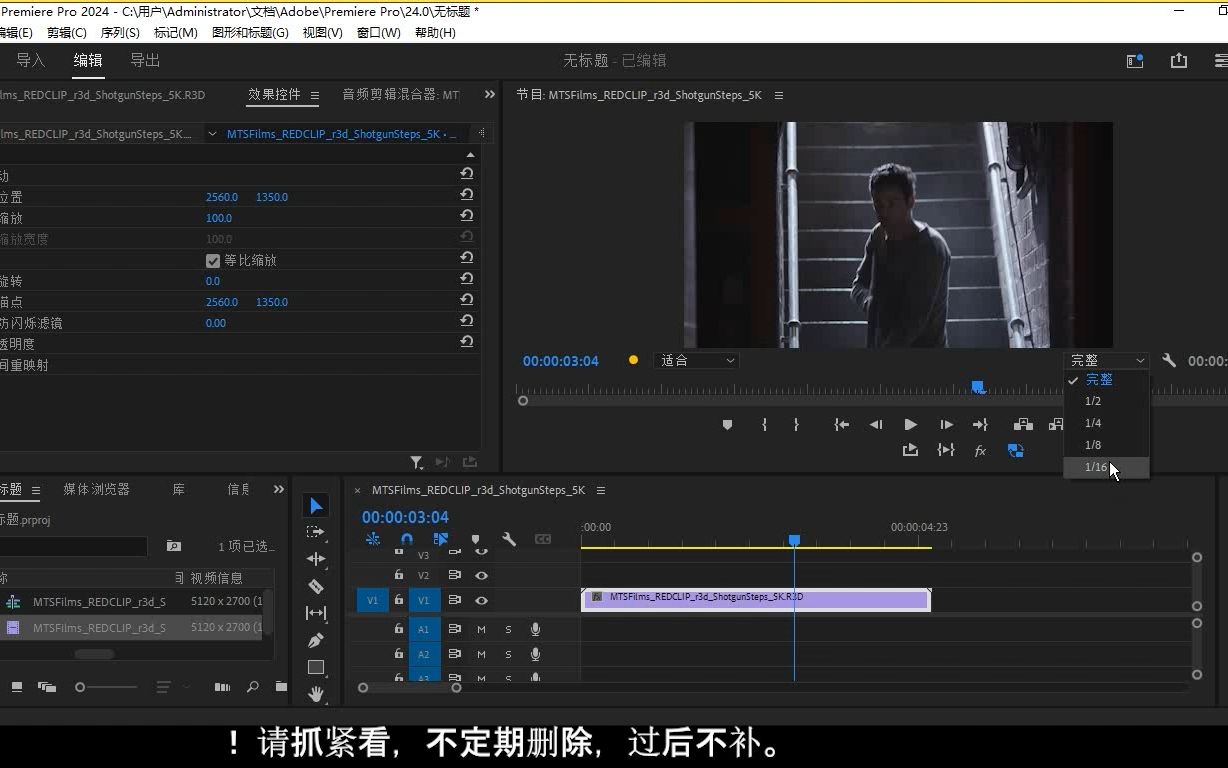Mute audio track A1
The image size is (1228, 768).
click(x=481, y=629)
